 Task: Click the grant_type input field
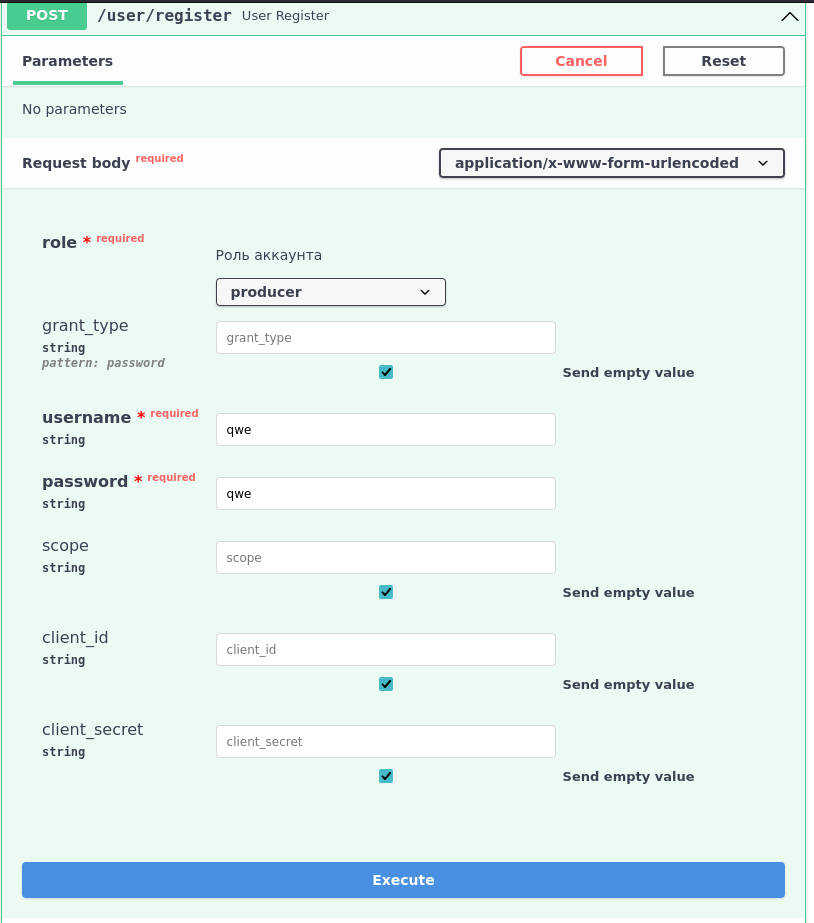[x=385, y=337]
